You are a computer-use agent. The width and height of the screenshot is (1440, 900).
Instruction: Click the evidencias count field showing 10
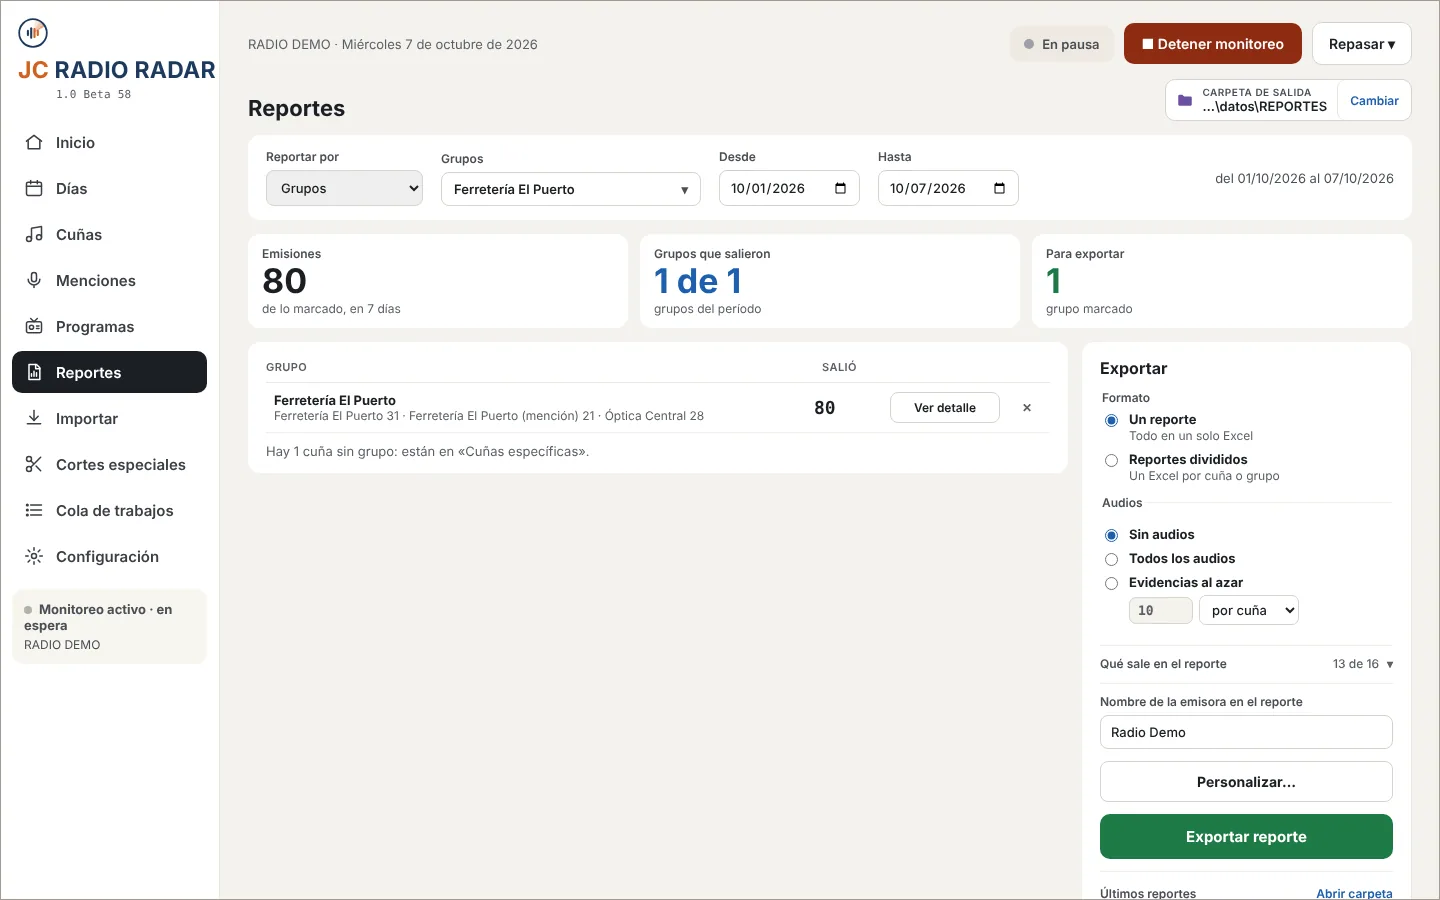coord(1160,611)
